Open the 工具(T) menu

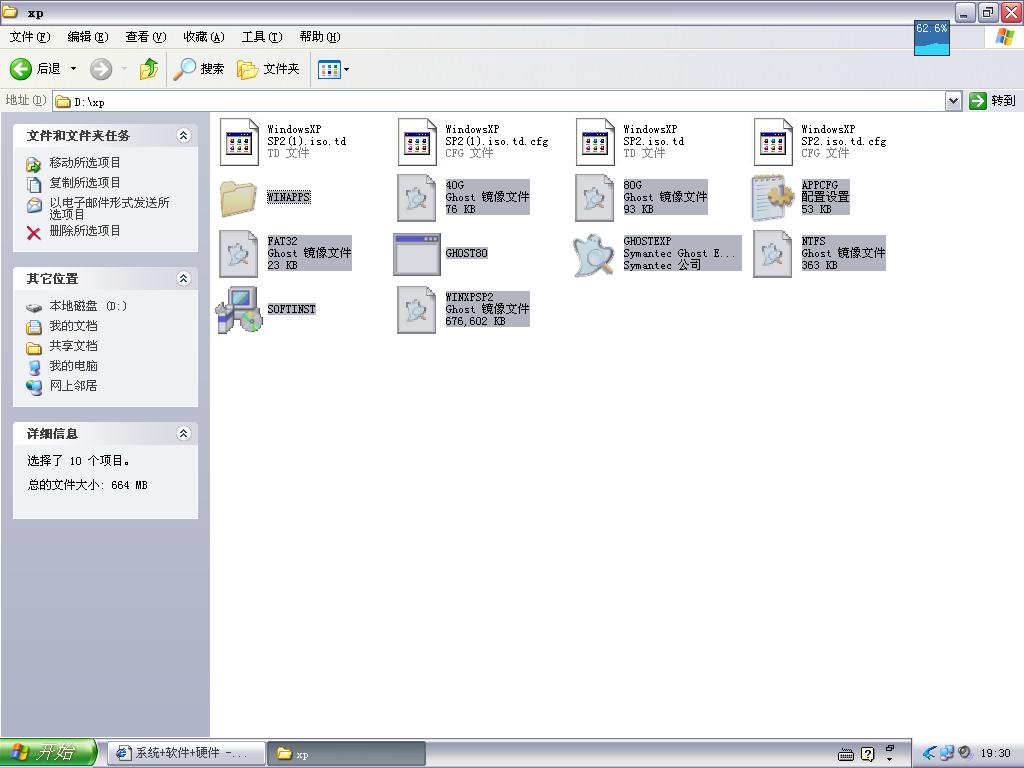pyautogui.click(x=262, y=37)
